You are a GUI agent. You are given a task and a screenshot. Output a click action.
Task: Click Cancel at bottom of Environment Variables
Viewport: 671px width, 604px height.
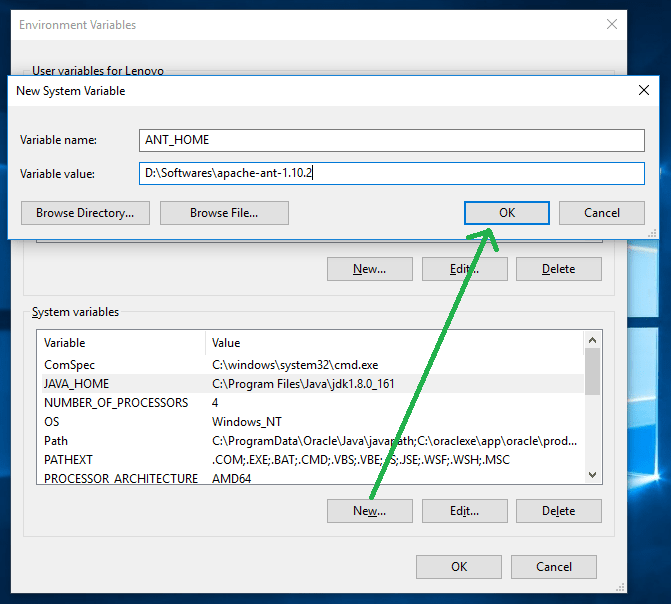[554, 567]
